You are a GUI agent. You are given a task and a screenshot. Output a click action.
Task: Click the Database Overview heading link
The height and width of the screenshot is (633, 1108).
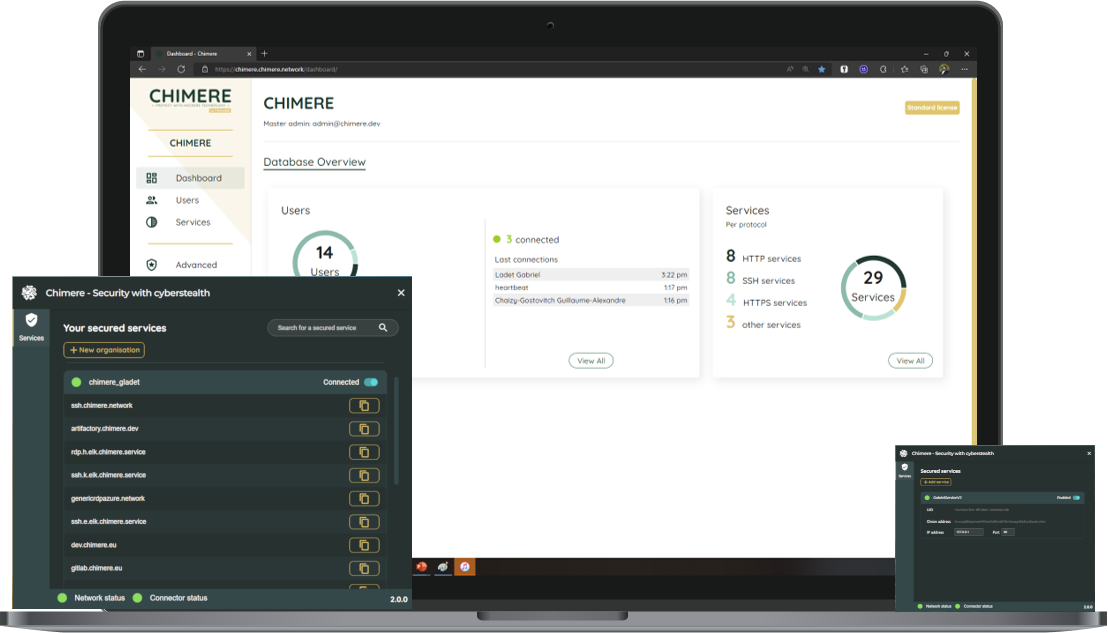pos(314,162)
